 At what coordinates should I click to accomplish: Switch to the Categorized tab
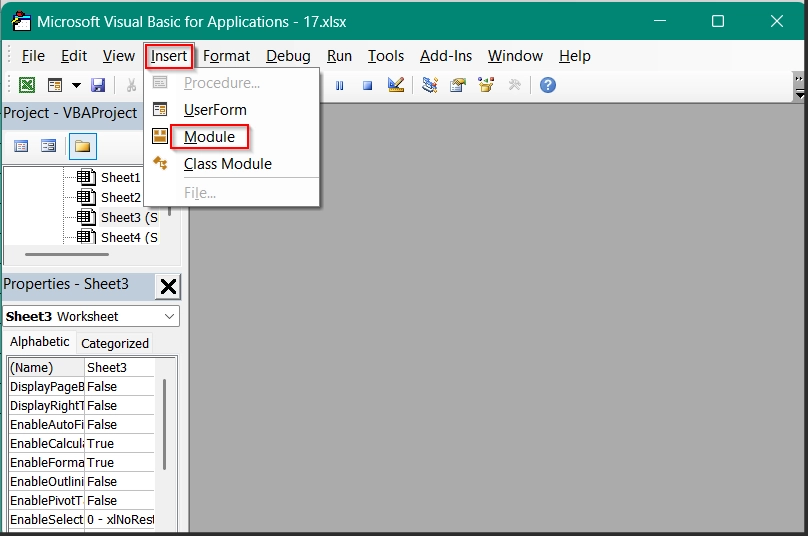(x=115, y=343)
